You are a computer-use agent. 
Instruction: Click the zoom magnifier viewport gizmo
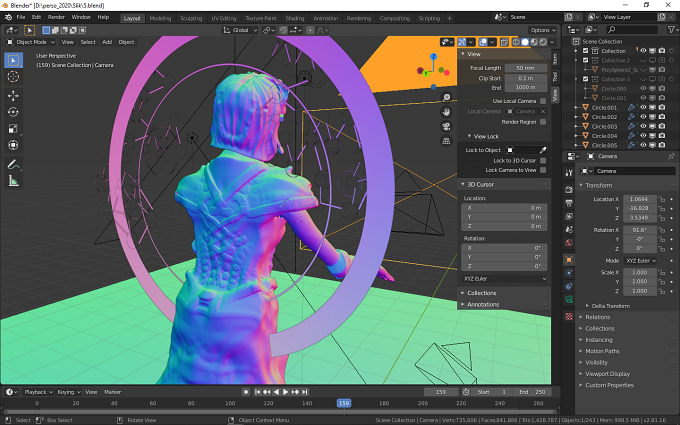[446, 97]
